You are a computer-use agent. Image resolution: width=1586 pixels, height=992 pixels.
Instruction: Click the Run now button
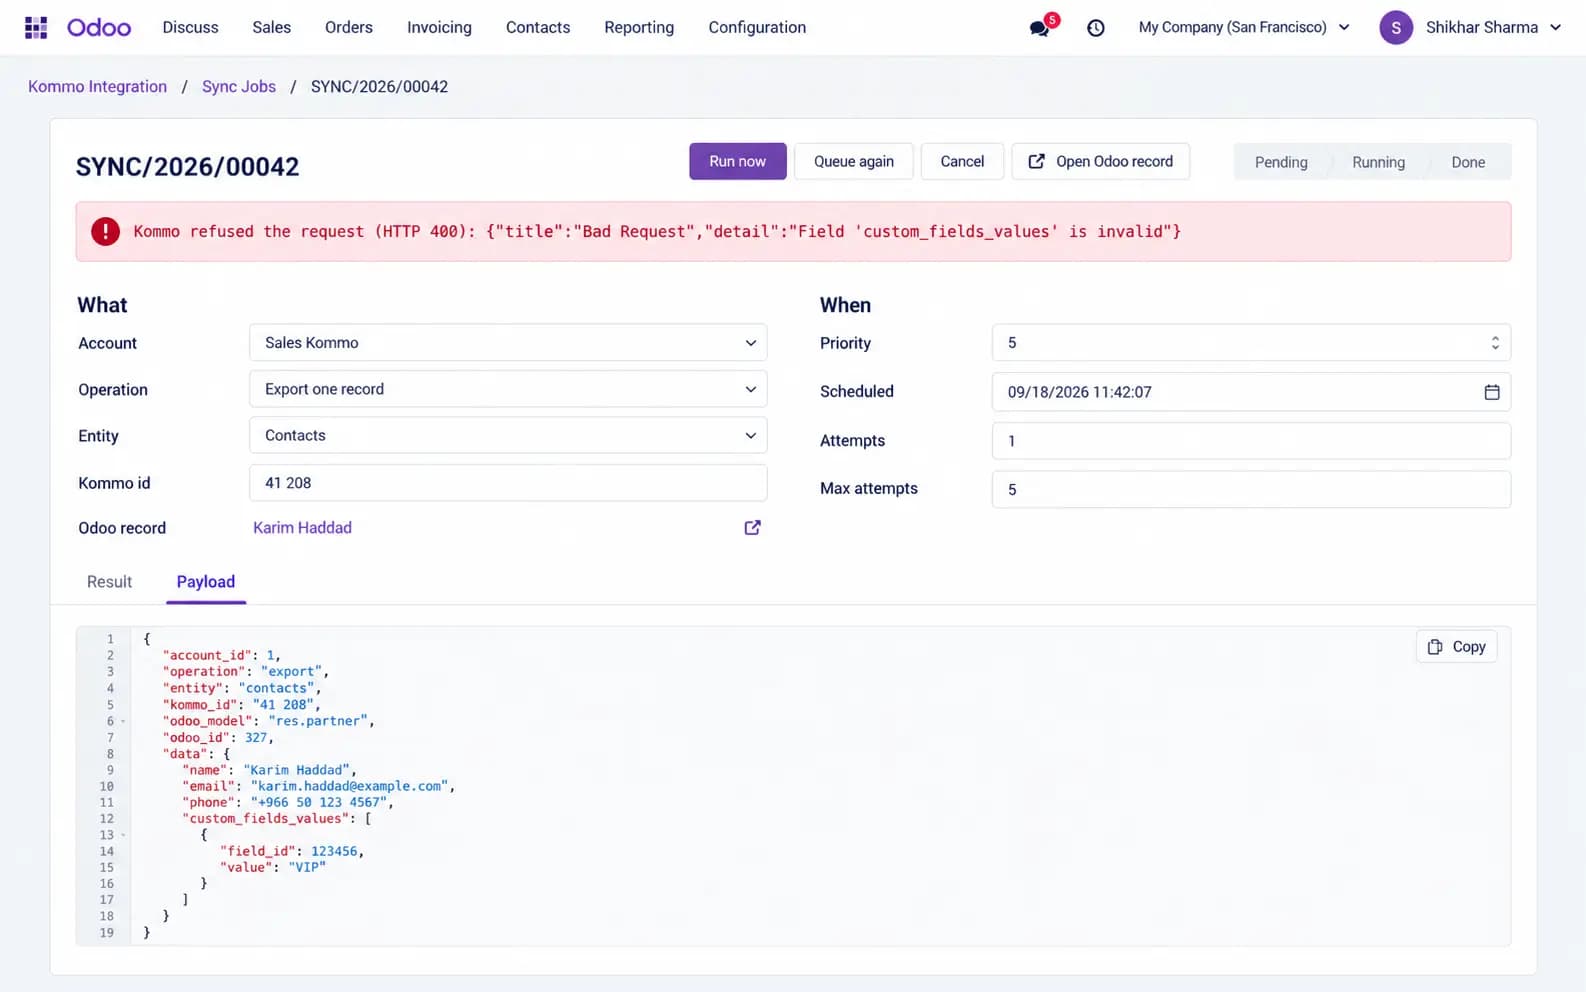coord(738,161)
